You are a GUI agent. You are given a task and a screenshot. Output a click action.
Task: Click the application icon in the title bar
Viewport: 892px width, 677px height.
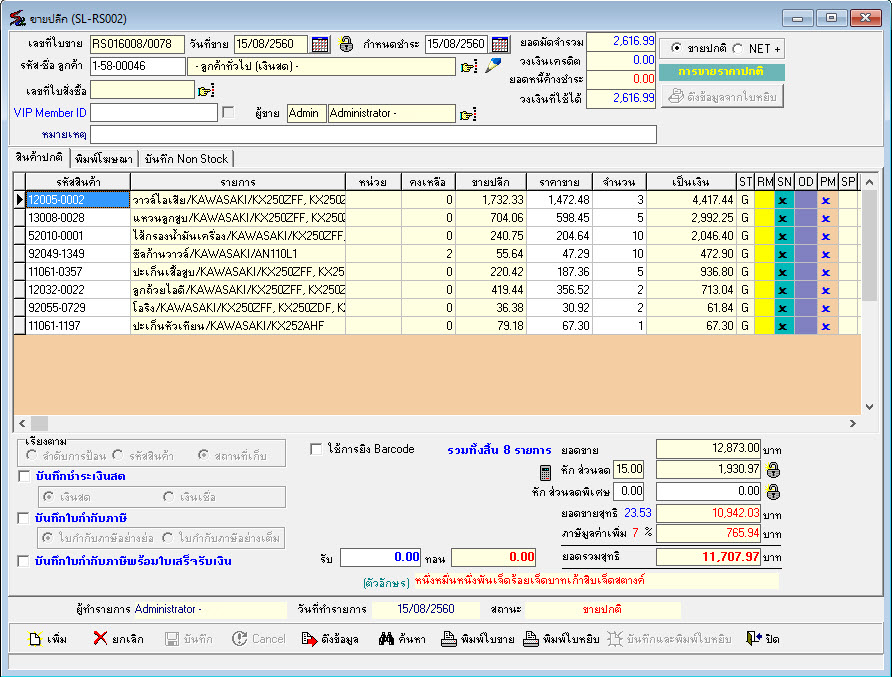tap(17, 18)
